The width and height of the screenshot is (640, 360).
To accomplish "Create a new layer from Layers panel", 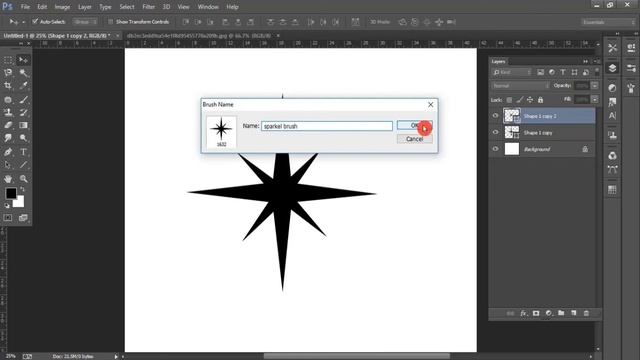I will tap(573, 313).
